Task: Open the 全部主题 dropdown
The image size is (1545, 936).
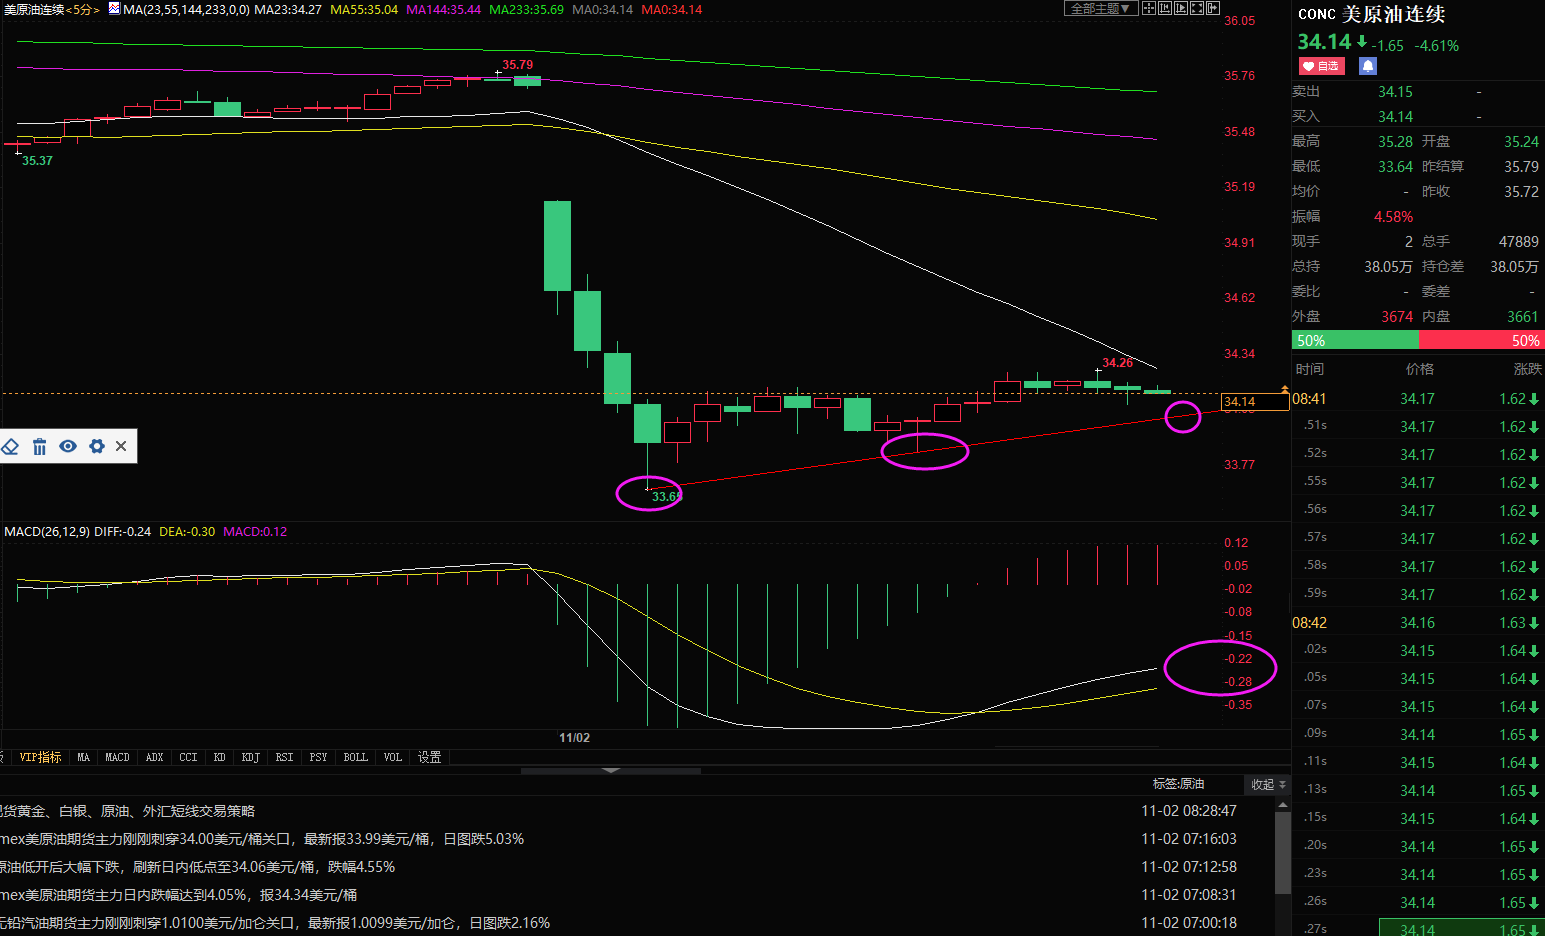Action: pyautogui.click(x=1101, y=8)
